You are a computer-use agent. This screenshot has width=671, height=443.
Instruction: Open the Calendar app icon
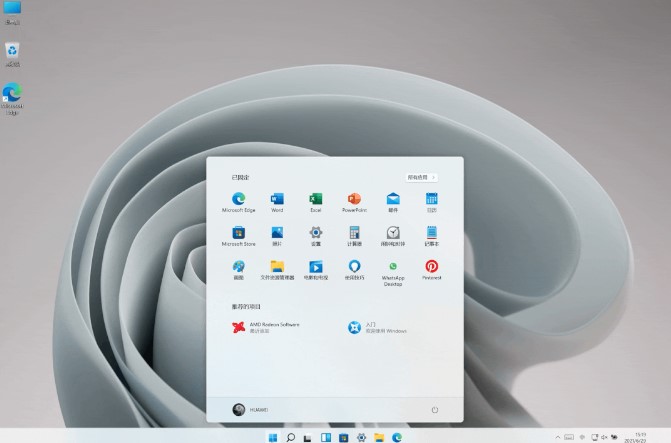tap(432, 200)
